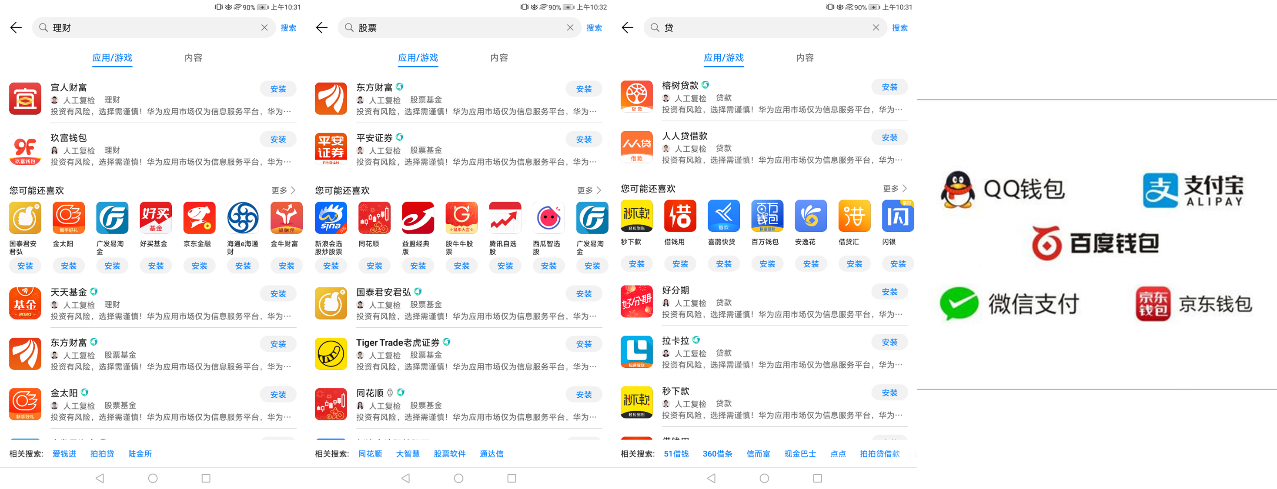The height and width of the screenshot is (489, 1277).
Task: Tap Android back triangle on 理财 screen
Action: pos(99,478)
